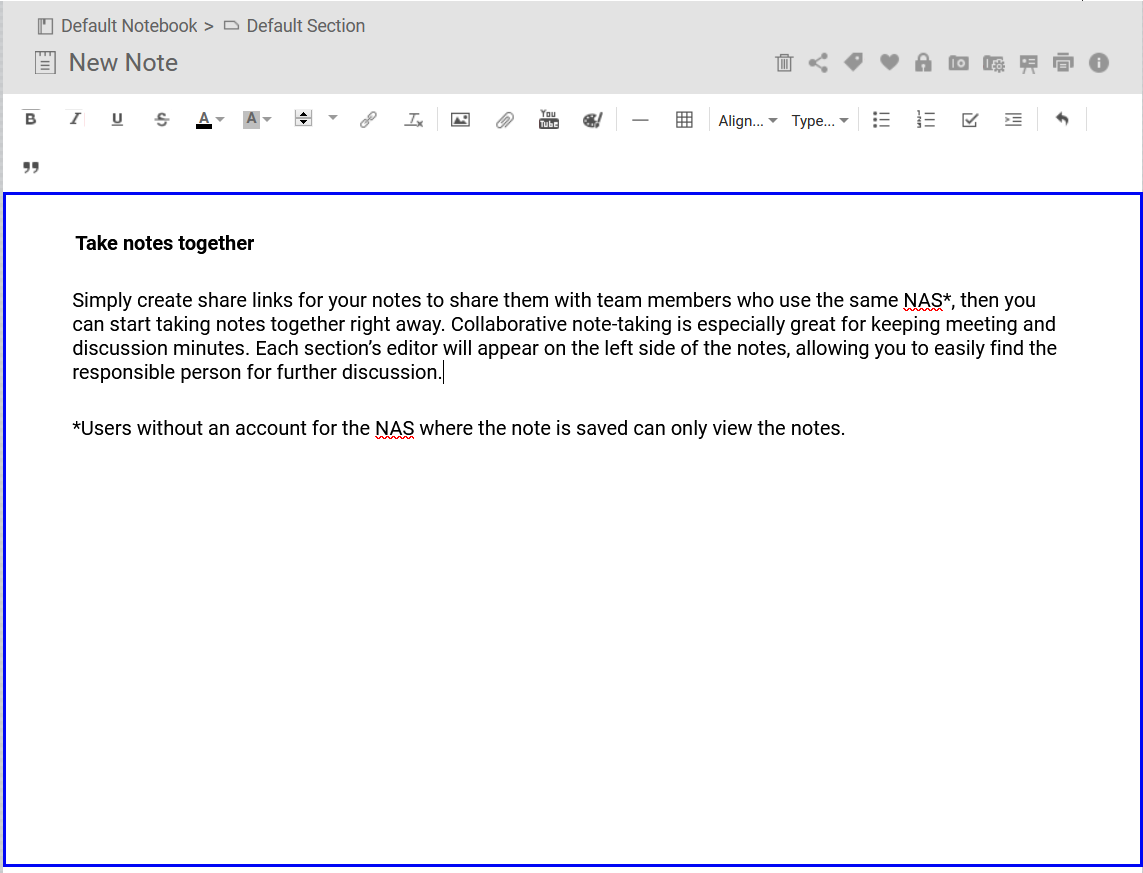This screenshot has height=873, width=1143.
Task: Toggle underline formatting
Action: pos(117,119)
